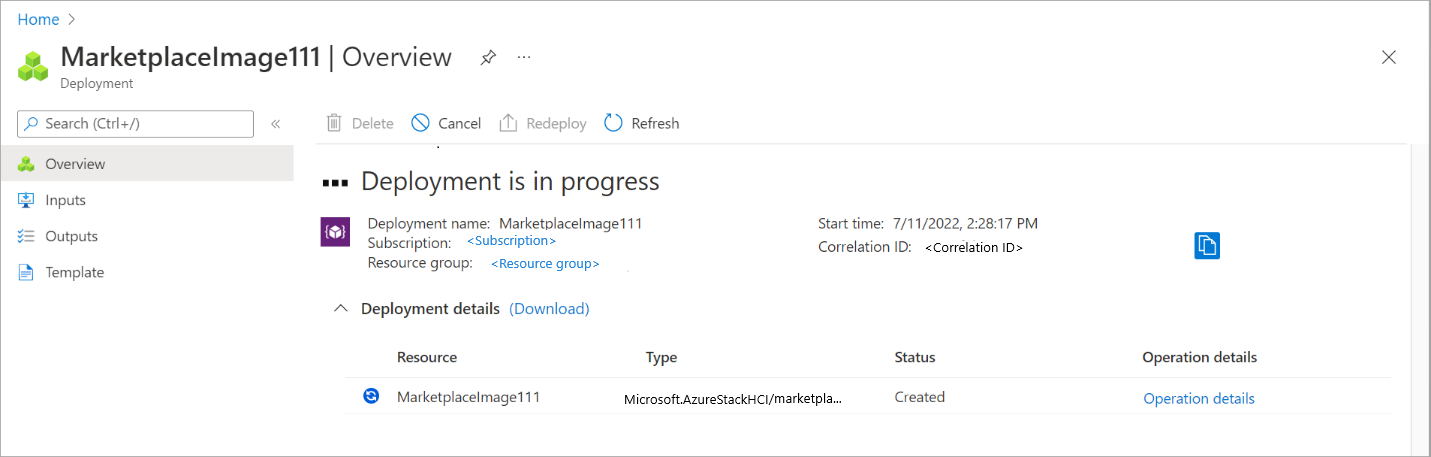This screenshot has height=457, width=1431.
Task: Open the Subscription link
Action: click(511, 241)
